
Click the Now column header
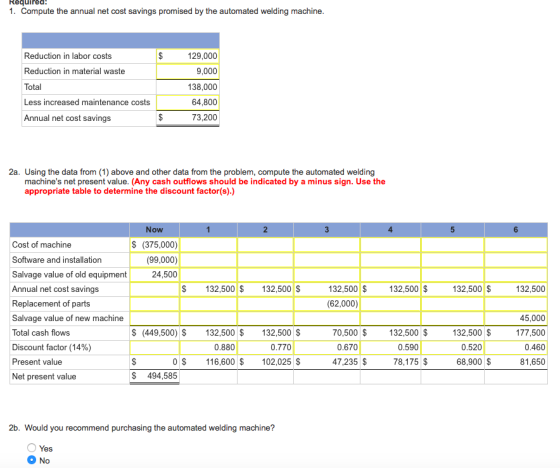(154, 230)
